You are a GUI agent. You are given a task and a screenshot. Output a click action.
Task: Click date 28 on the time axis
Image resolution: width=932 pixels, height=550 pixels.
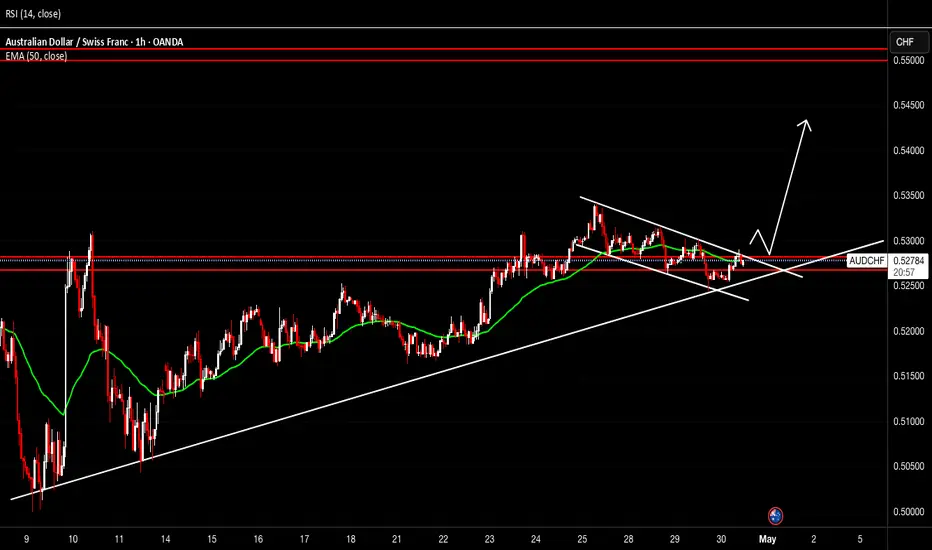point(628,539)
